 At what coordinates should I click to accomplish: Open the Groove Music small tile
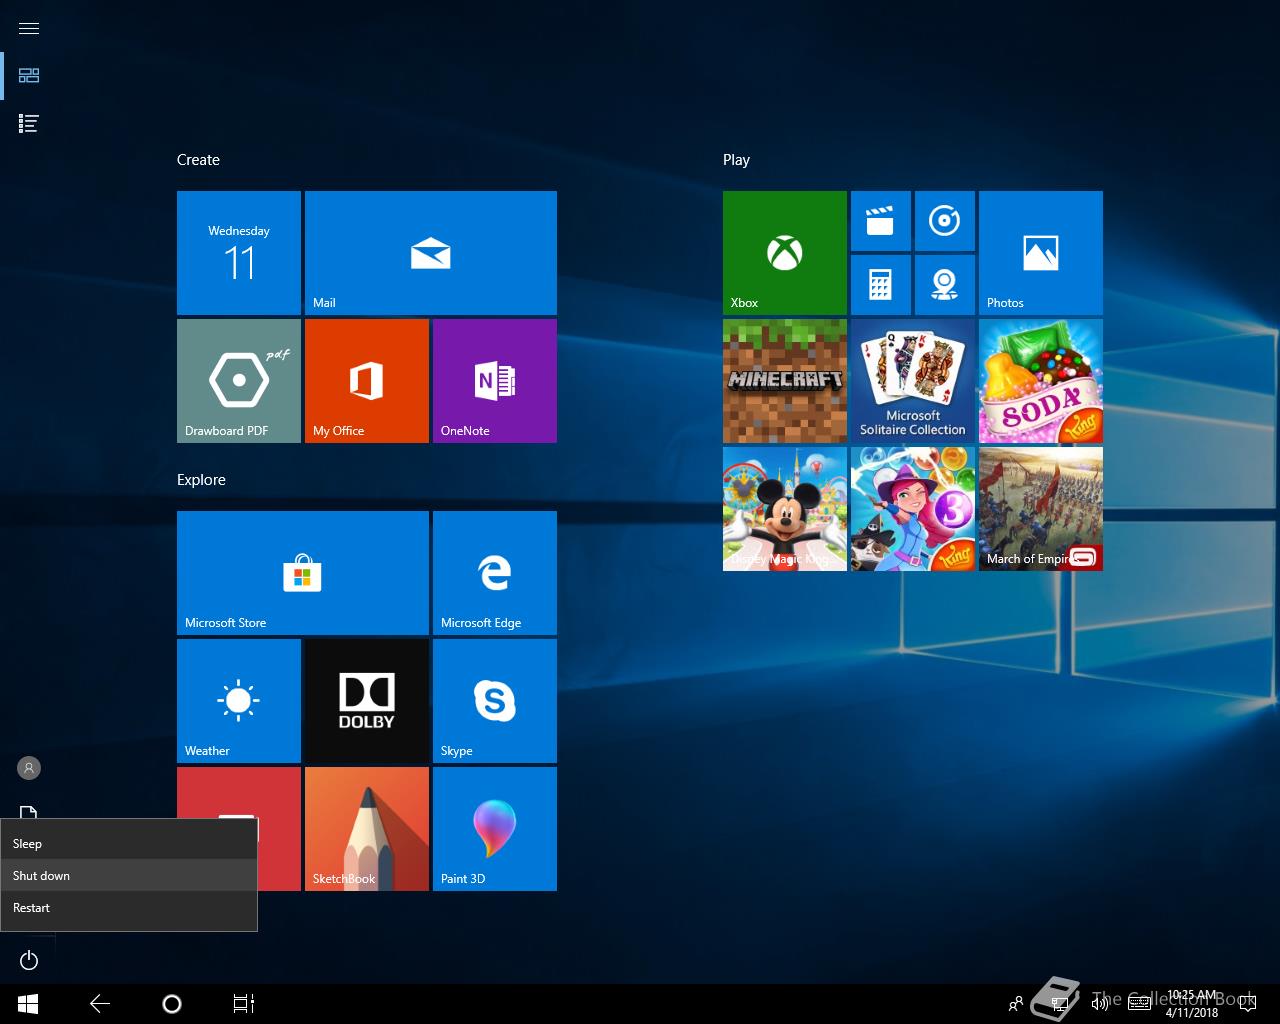click(945, 221)
